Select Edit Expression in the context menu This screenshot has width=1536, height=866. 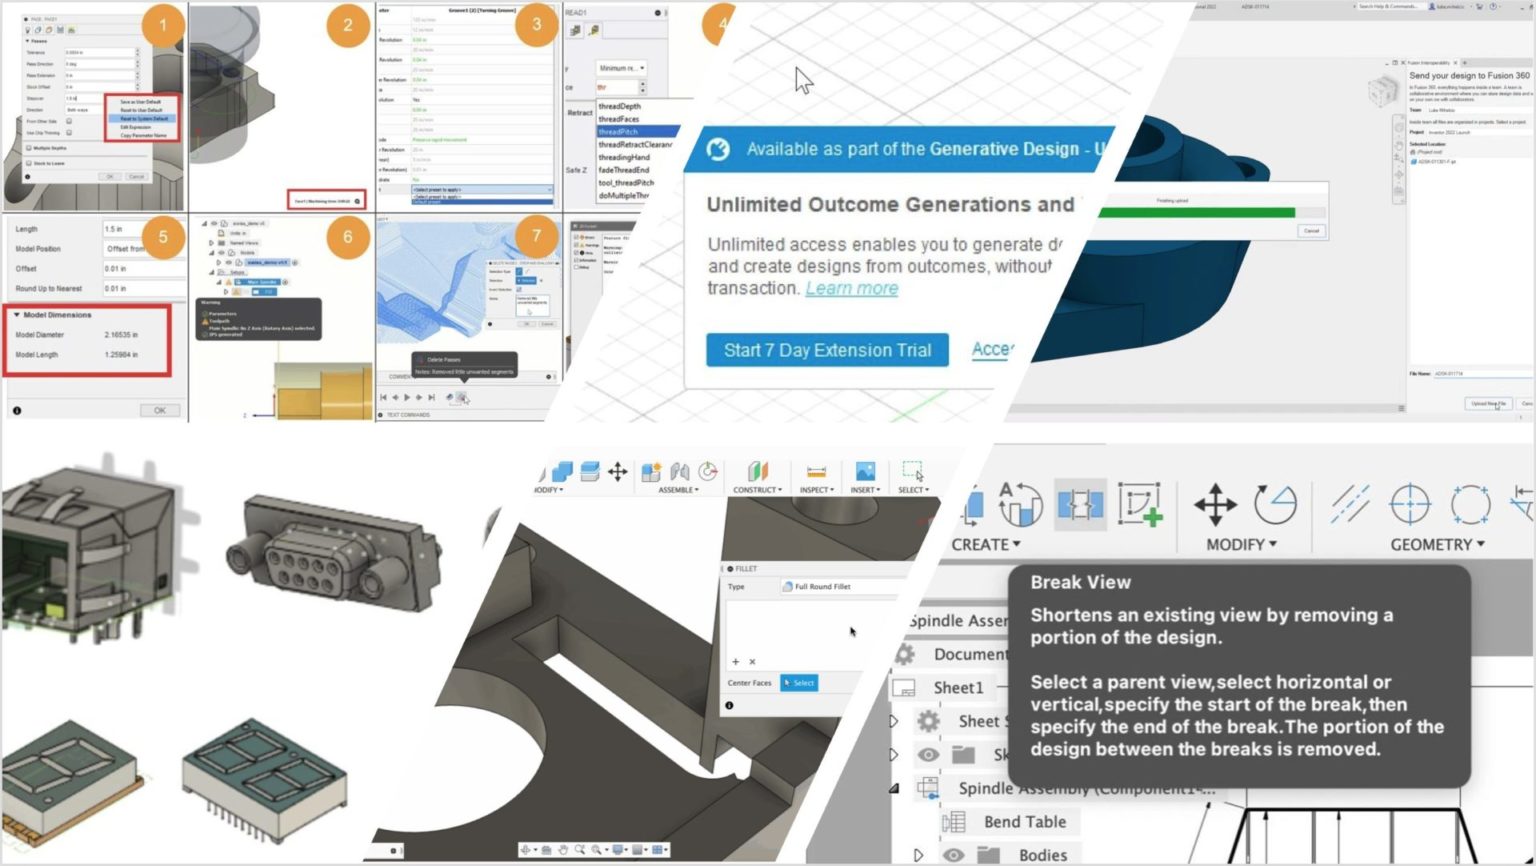tap(136, 127)
